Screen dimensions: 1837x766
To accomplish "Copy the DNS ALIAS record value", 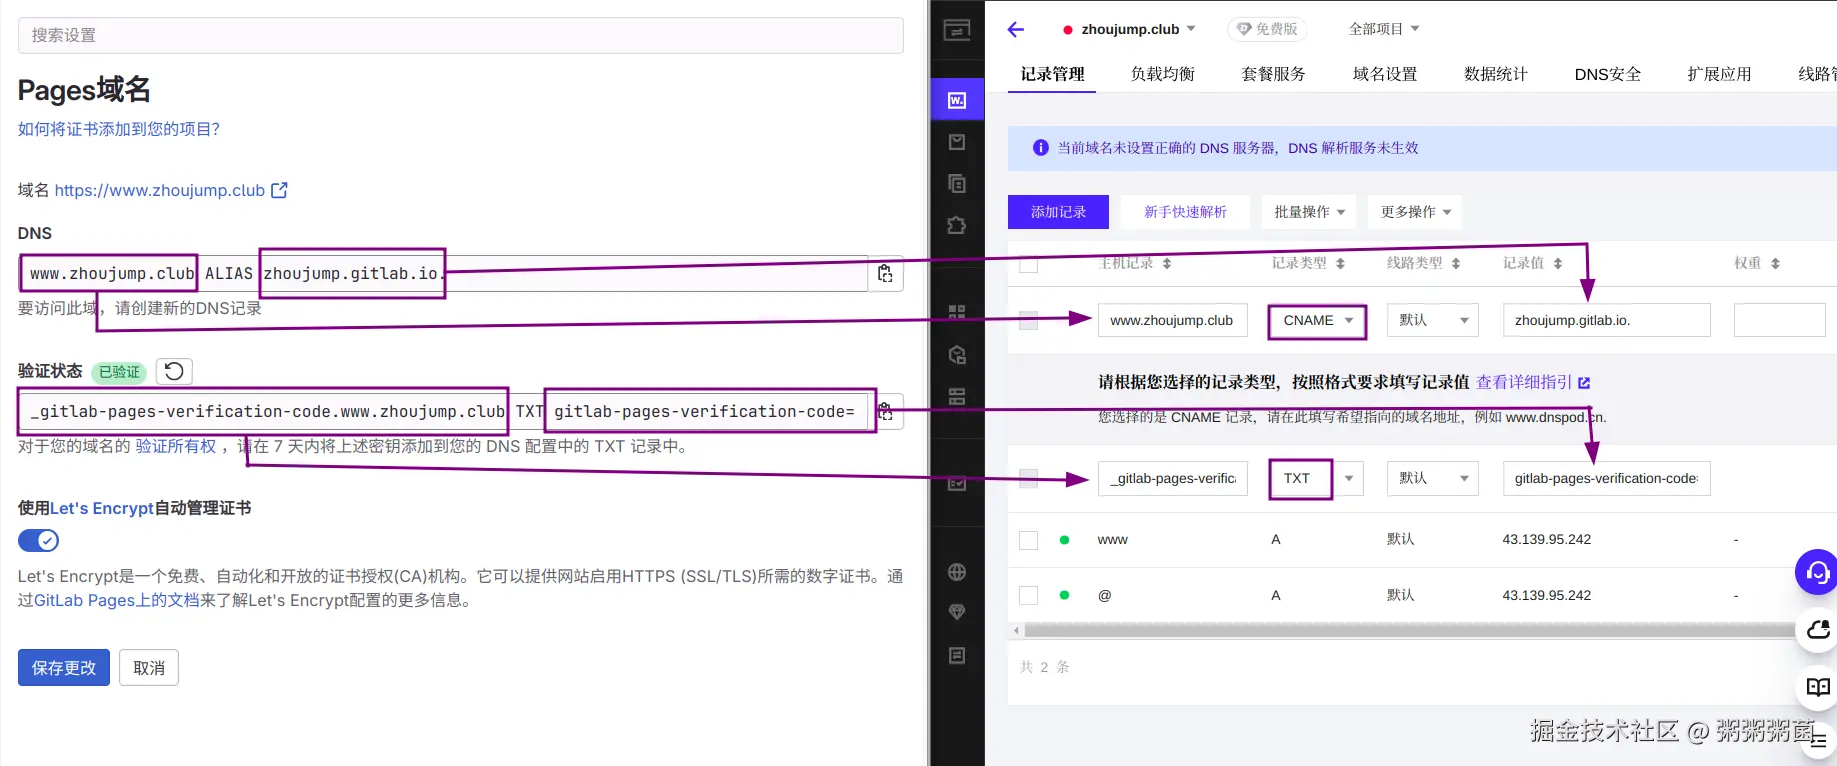I will click(x=885, y=273).
